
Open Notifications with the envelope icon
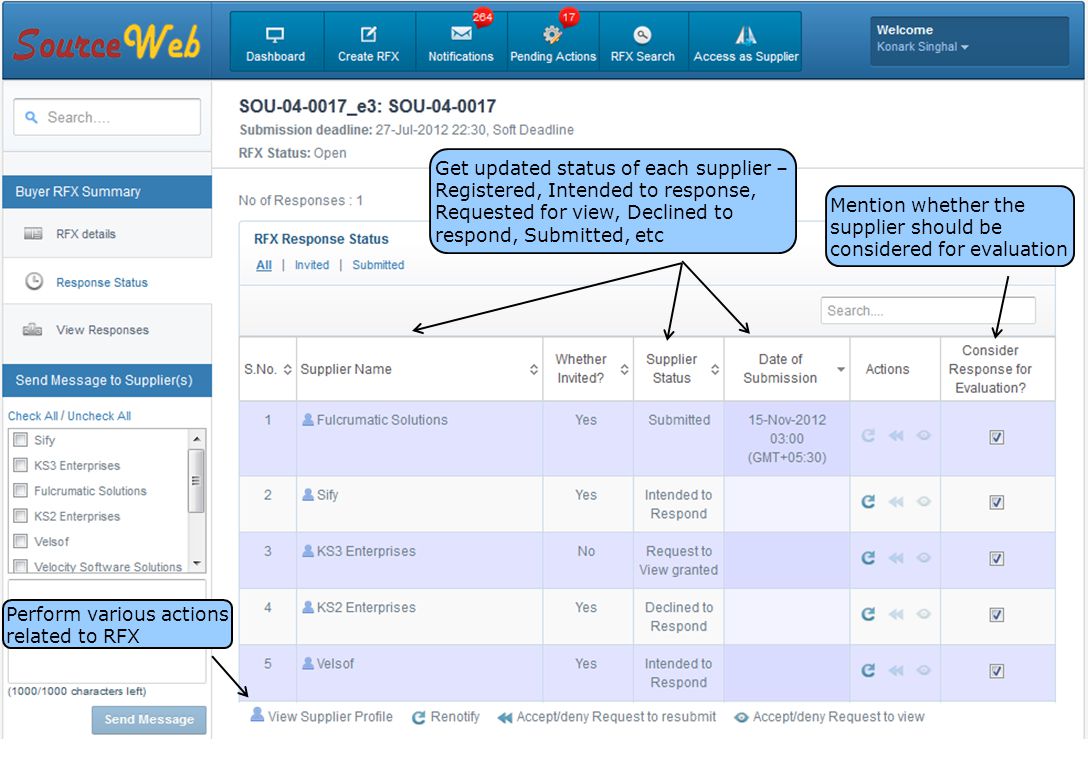(x=461, y=33)
